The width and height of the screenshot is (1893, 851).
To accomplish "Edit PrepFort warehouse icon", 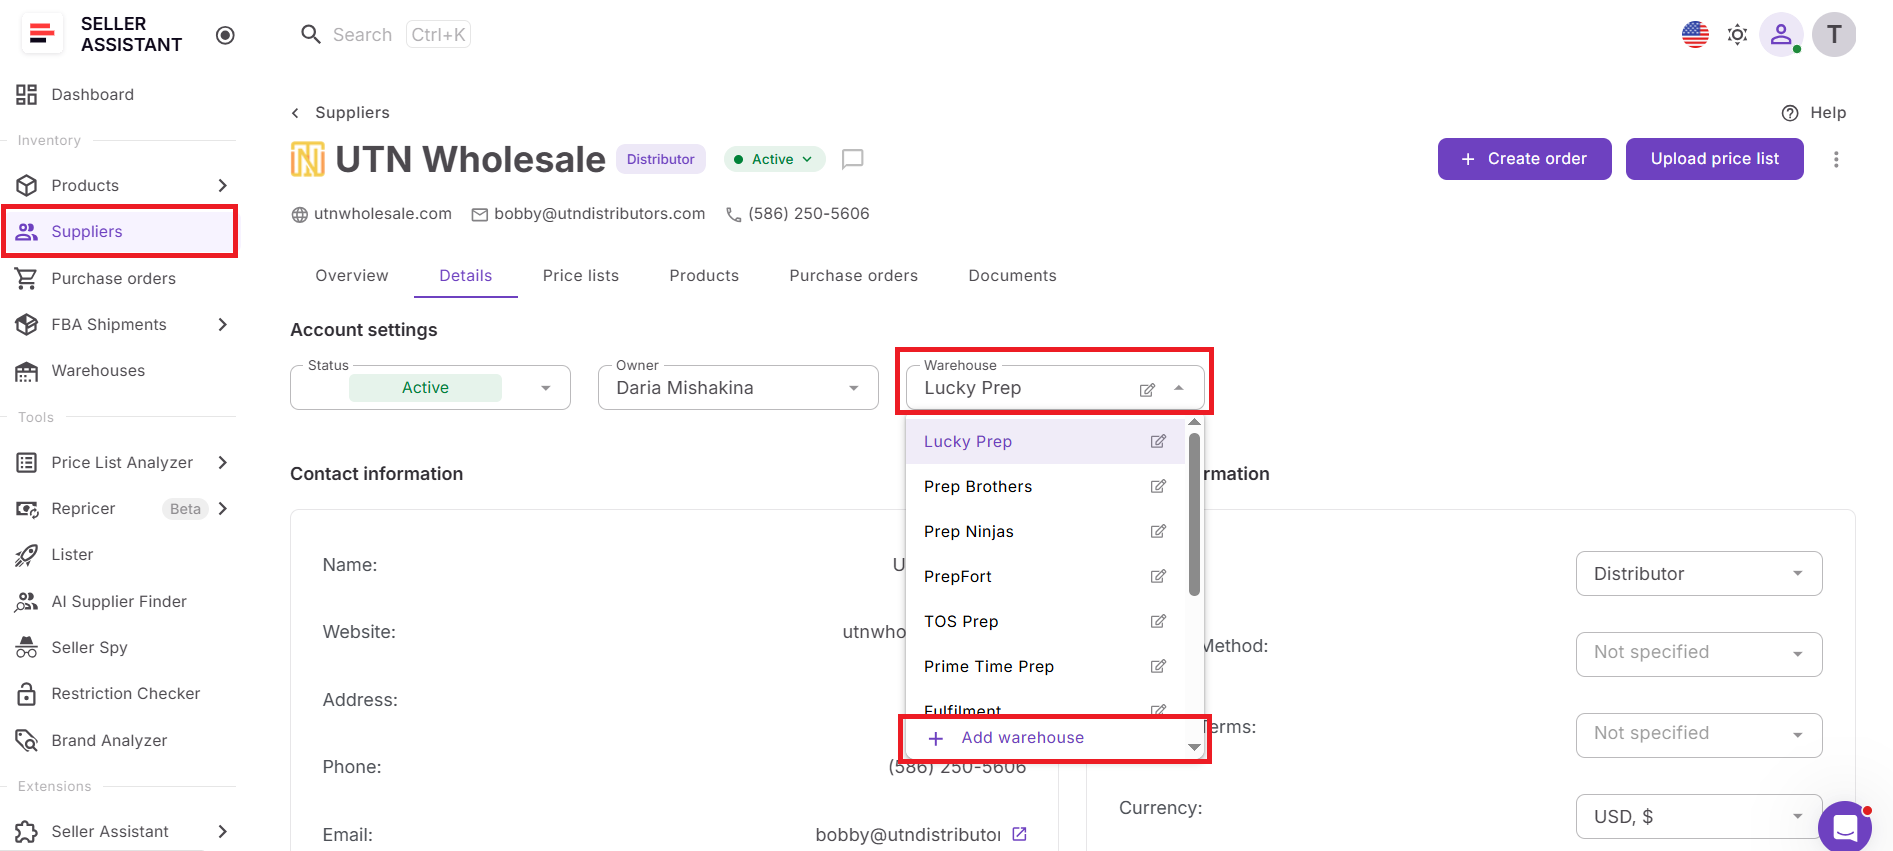I will pyautogui.click(x=1158, y=576).
